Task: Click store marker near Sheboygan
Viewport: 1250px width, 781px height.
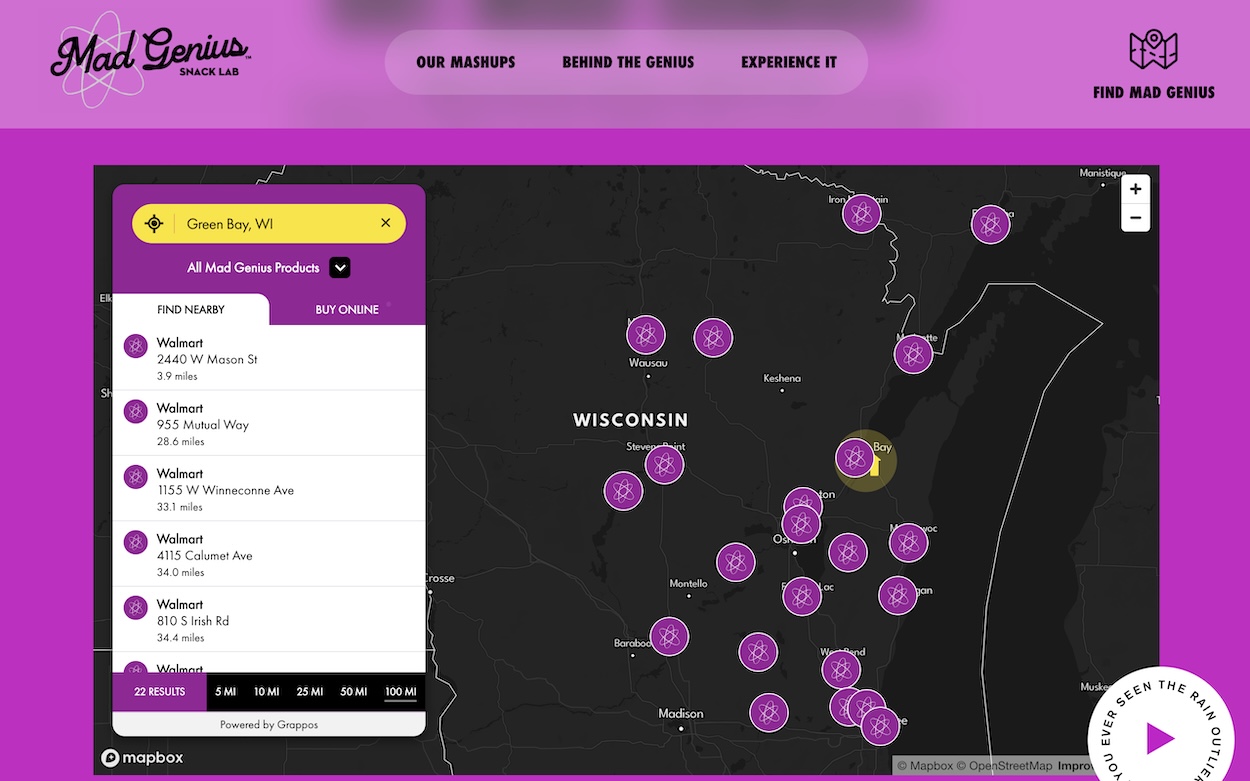Action: [x=897, y=595]
